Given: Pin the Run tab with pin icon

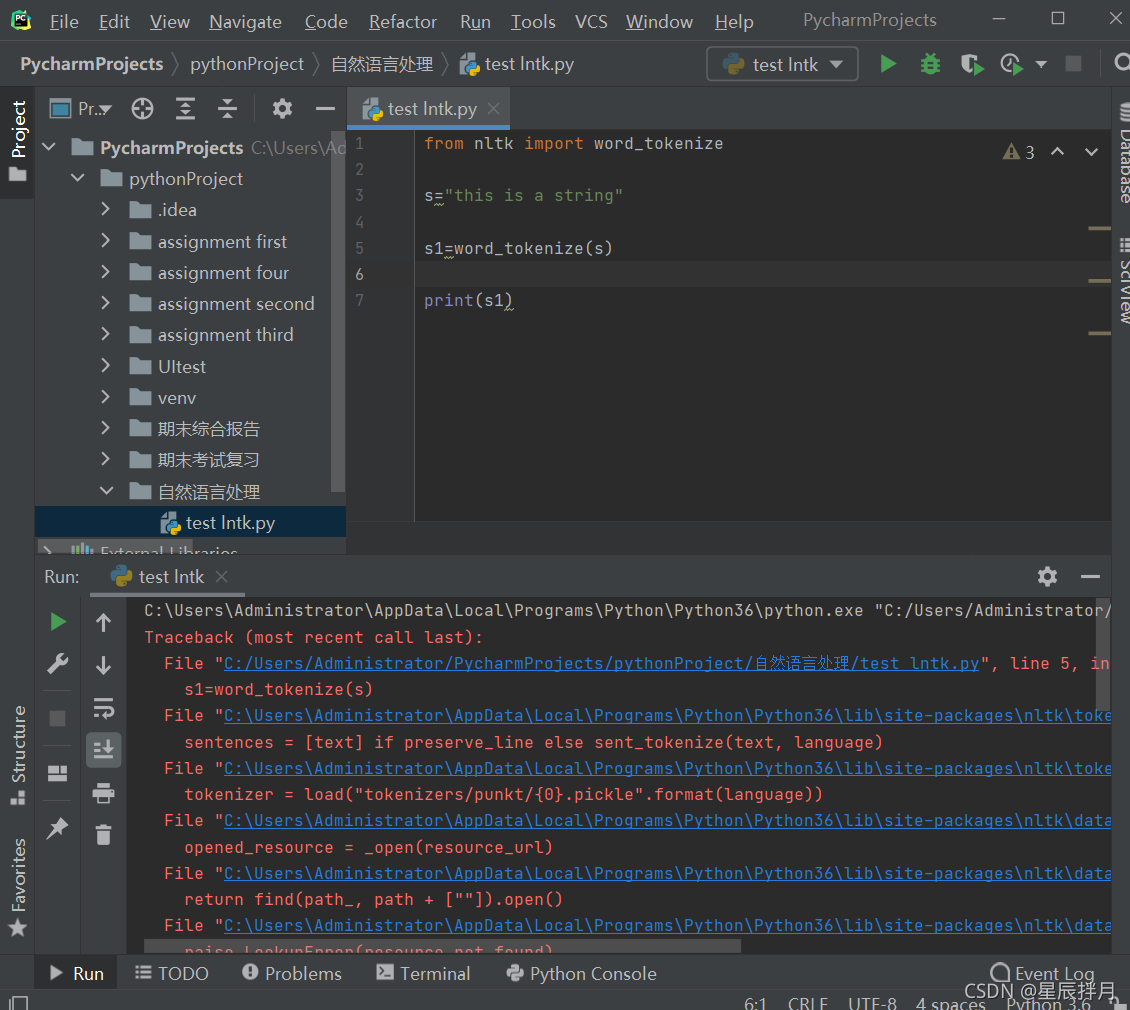Looking at the screenshot, I should click(58, 828).
